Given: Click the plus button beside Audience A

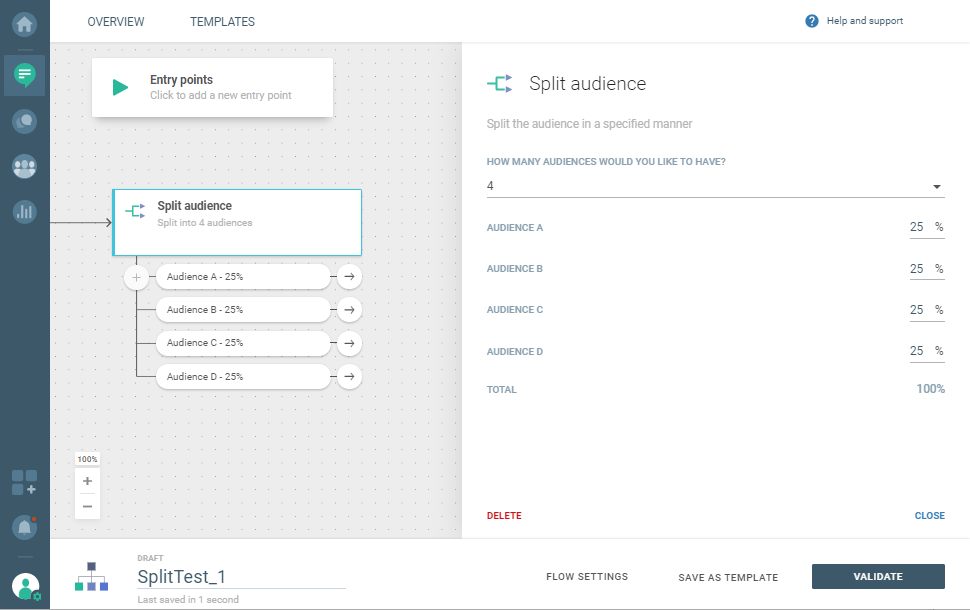Looking at the screenshot, I should point(137,277).
